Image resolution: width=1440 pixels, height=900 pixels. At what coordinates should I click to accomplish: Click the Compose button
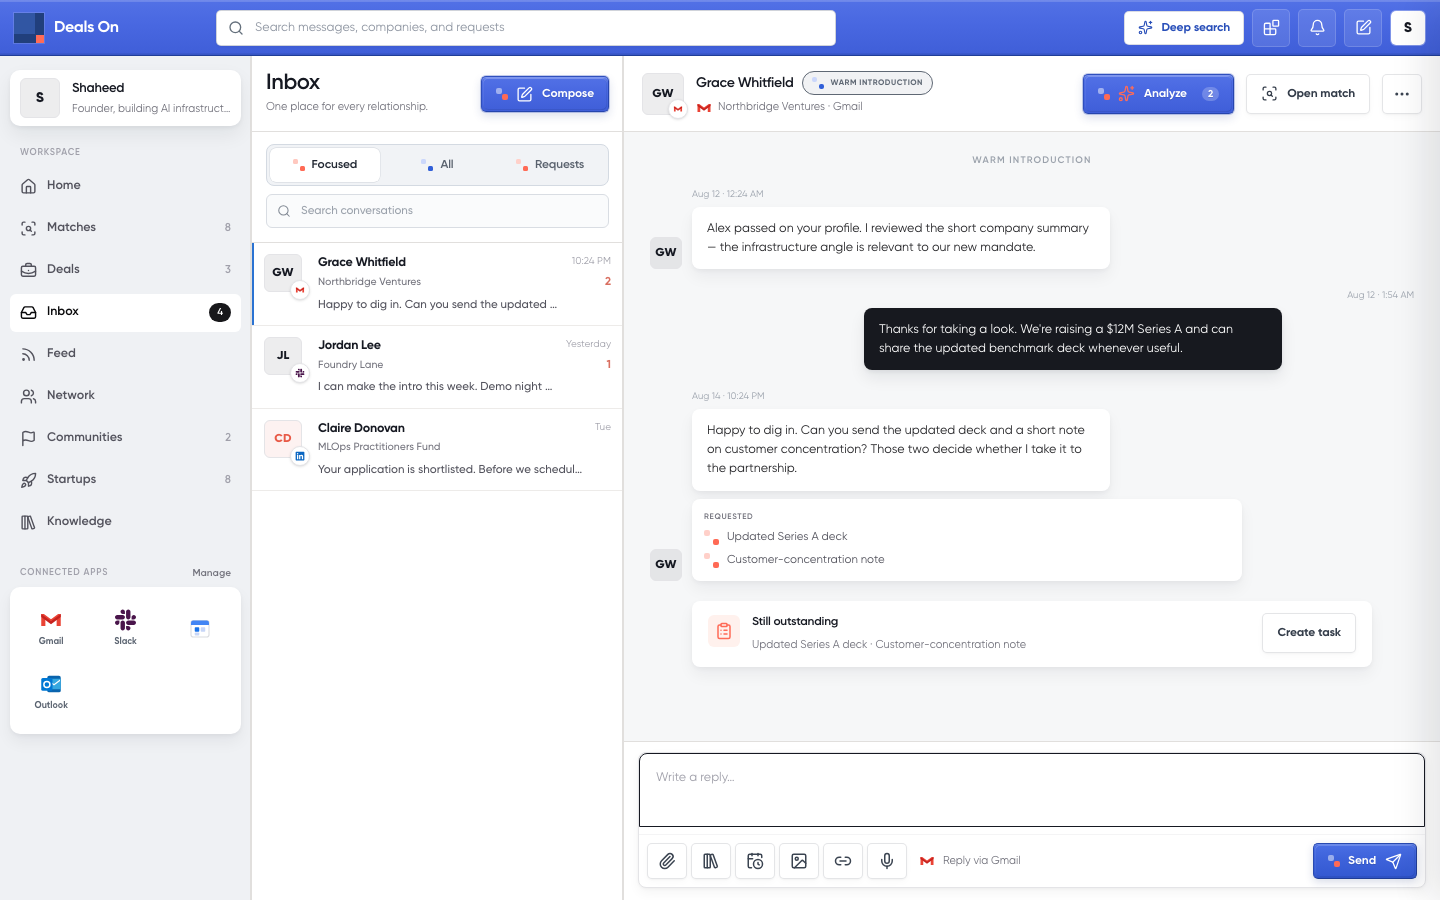[545, 94]
